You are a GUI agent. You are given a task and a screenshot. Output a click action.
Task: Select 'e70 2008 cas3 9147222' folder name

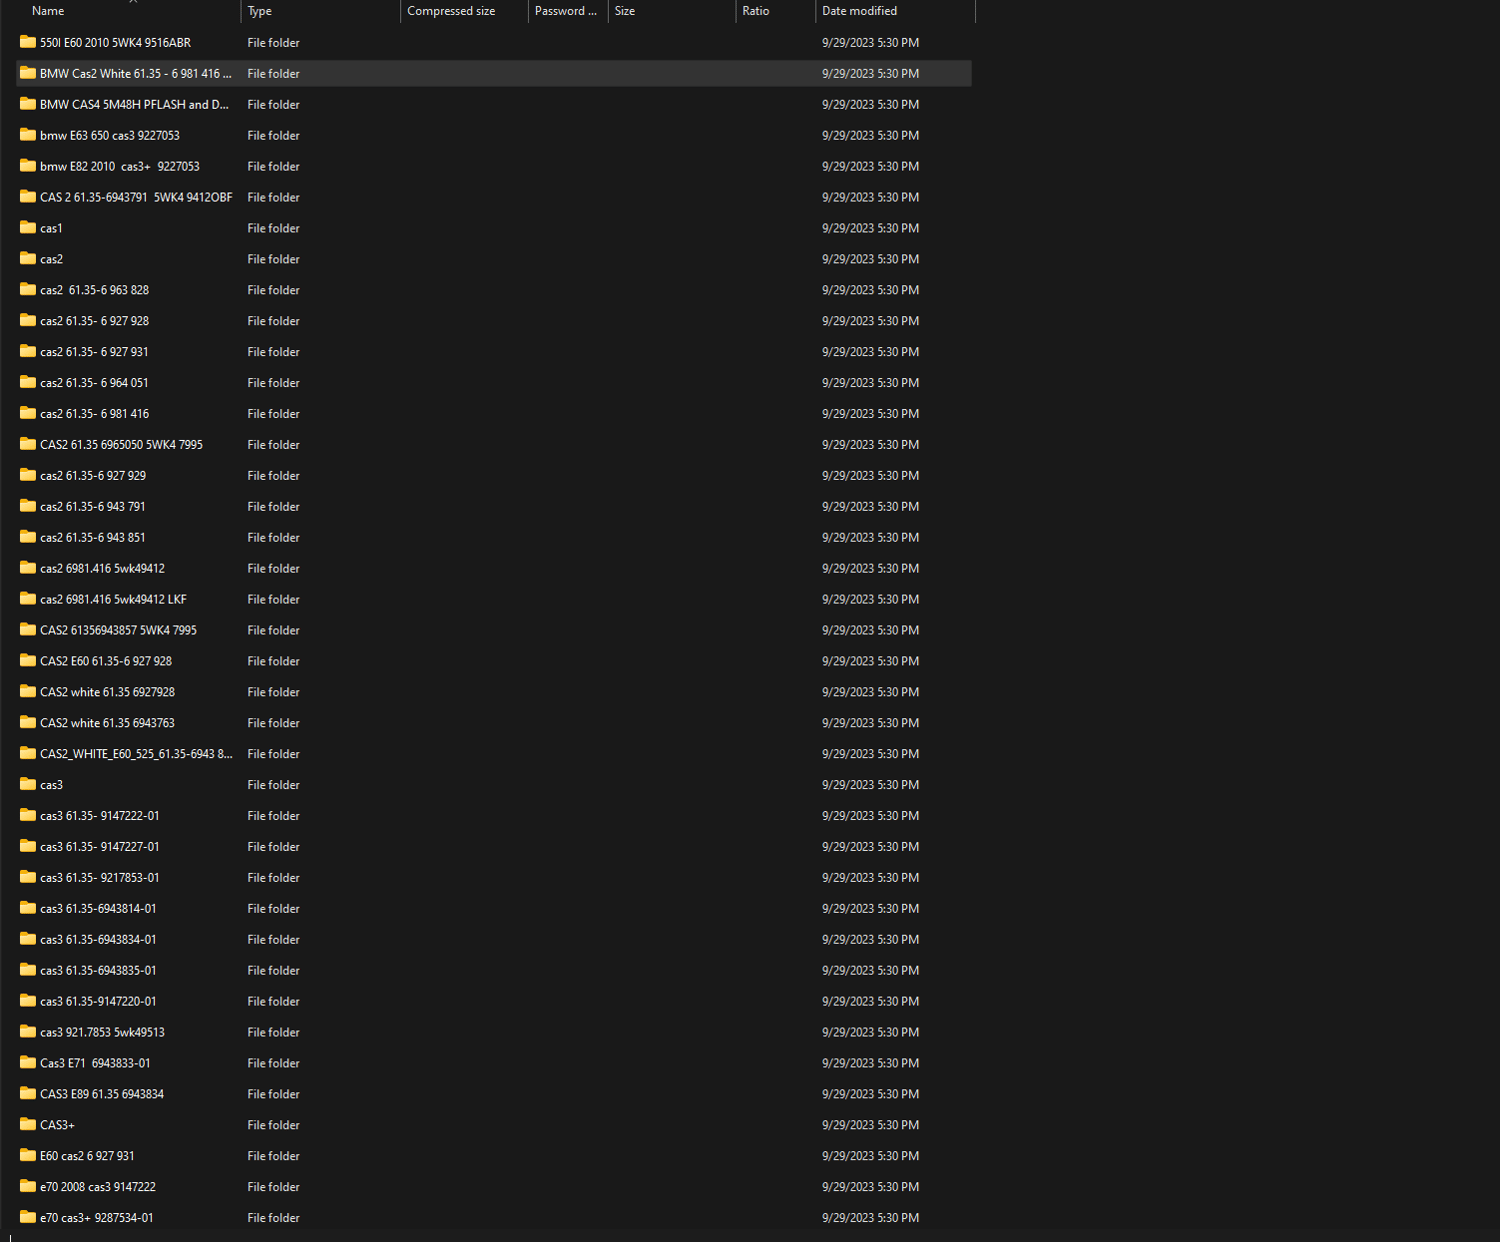pos(98,1187)
